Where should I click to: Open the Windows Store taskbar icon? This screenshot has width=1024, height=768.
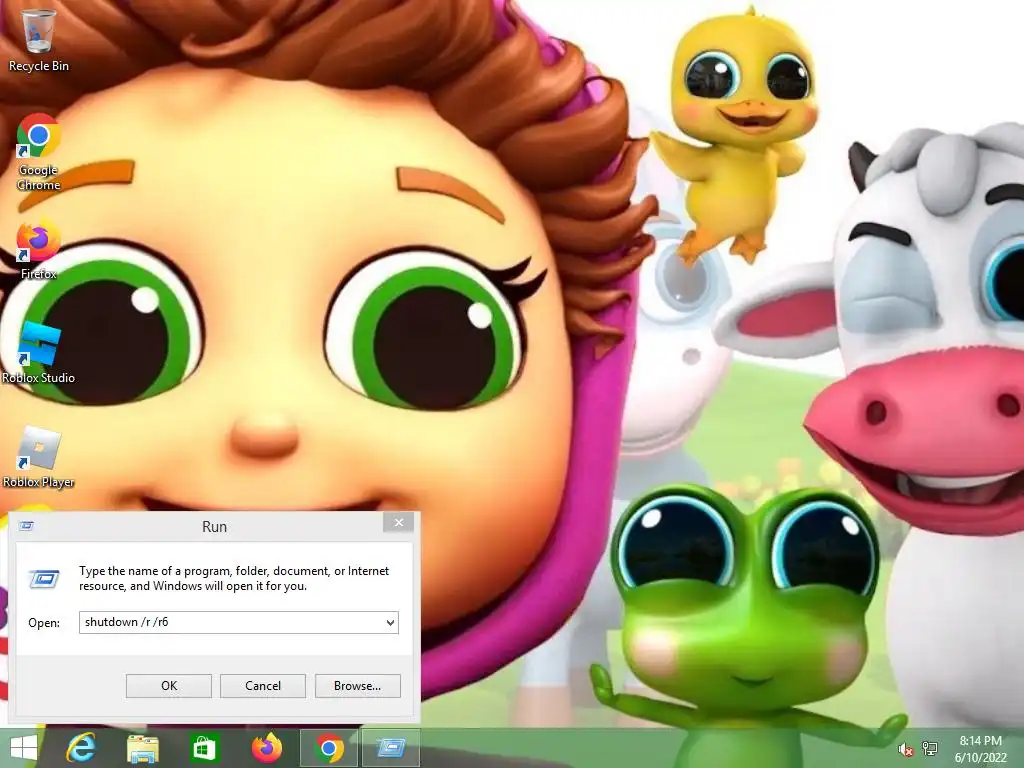[x=204, y=748]
